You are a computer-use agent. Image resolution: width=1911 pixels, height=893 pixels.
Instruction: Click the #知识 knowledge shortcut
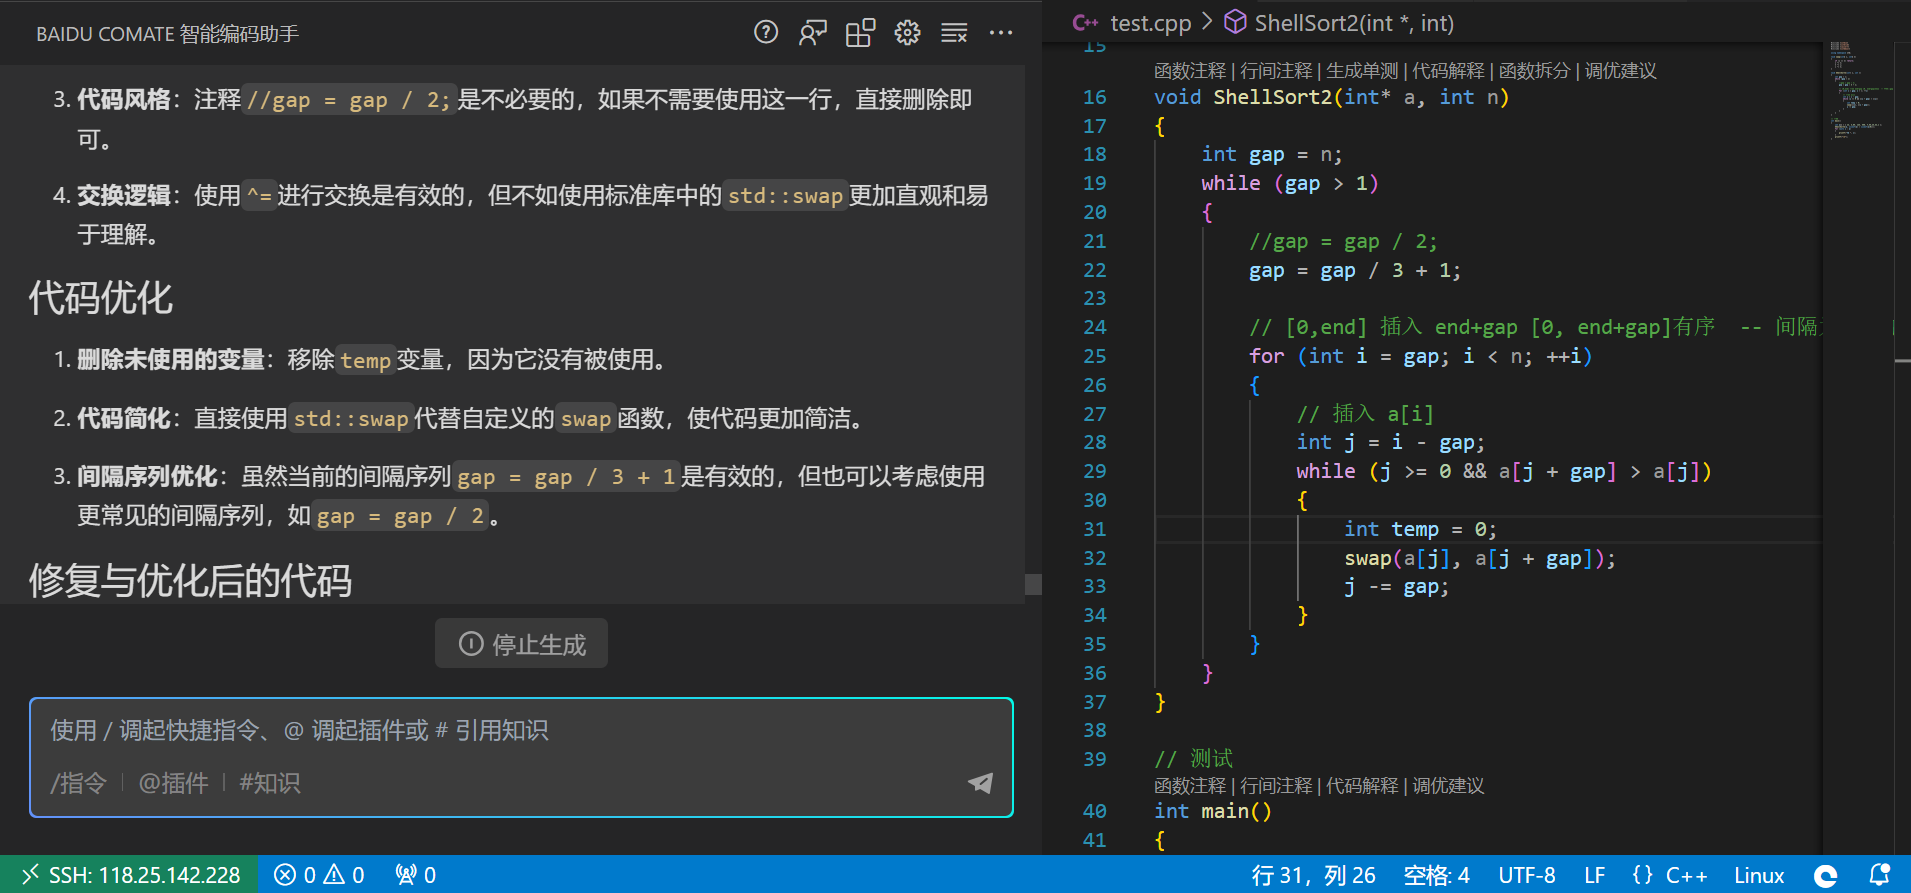tap(270, 783)
